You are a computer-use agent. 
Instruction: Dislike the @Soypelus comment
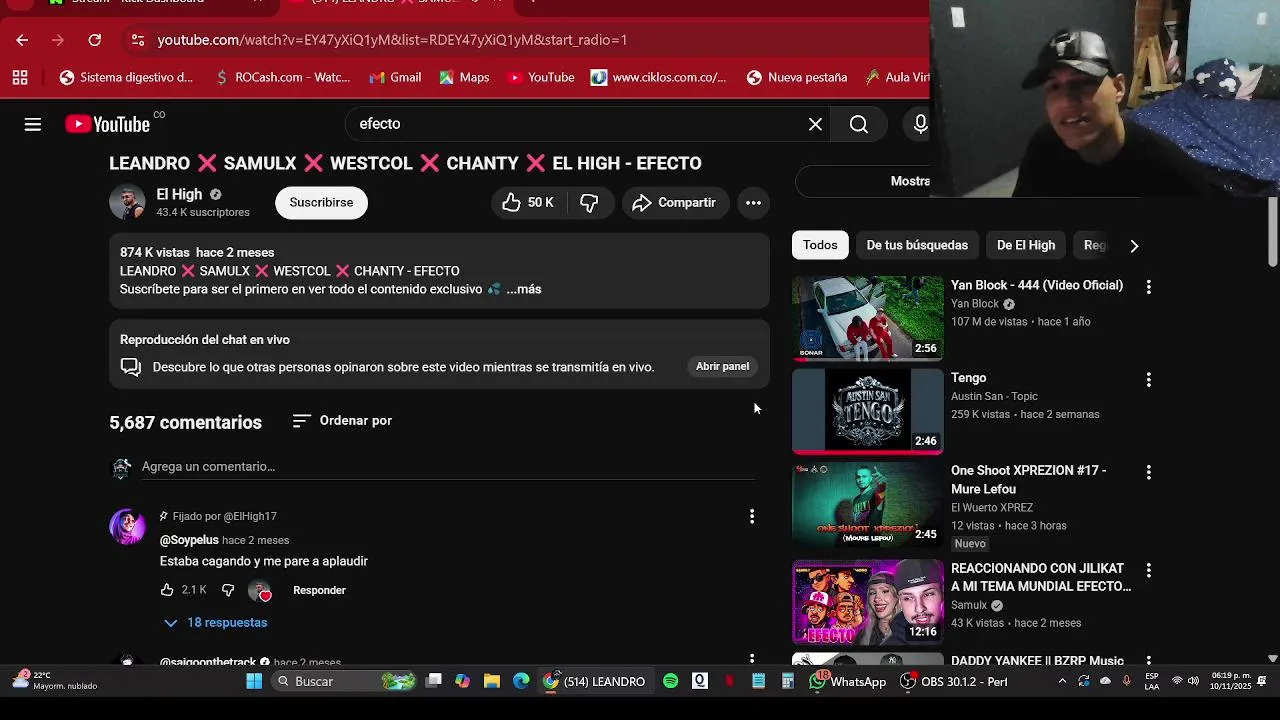[227, 590]
